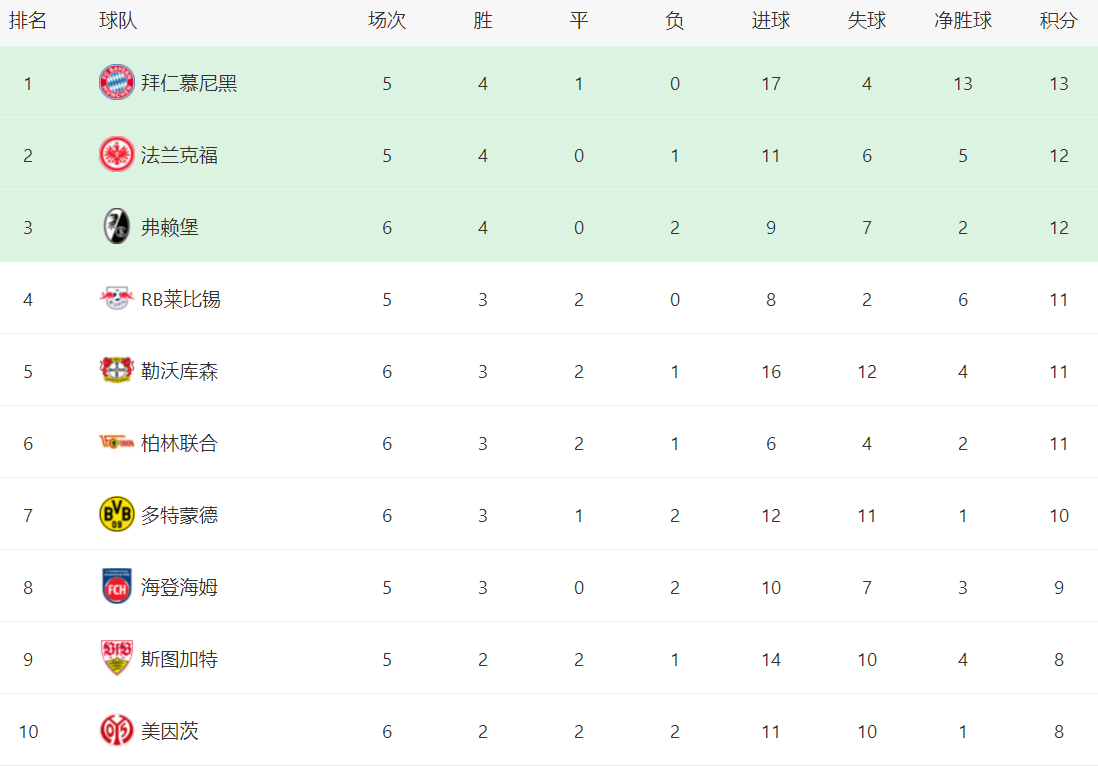The height and width of the screenshot is (766, 1098).
Task: Click the Union Berlin club logo
Action: click(x=117, y=443)
